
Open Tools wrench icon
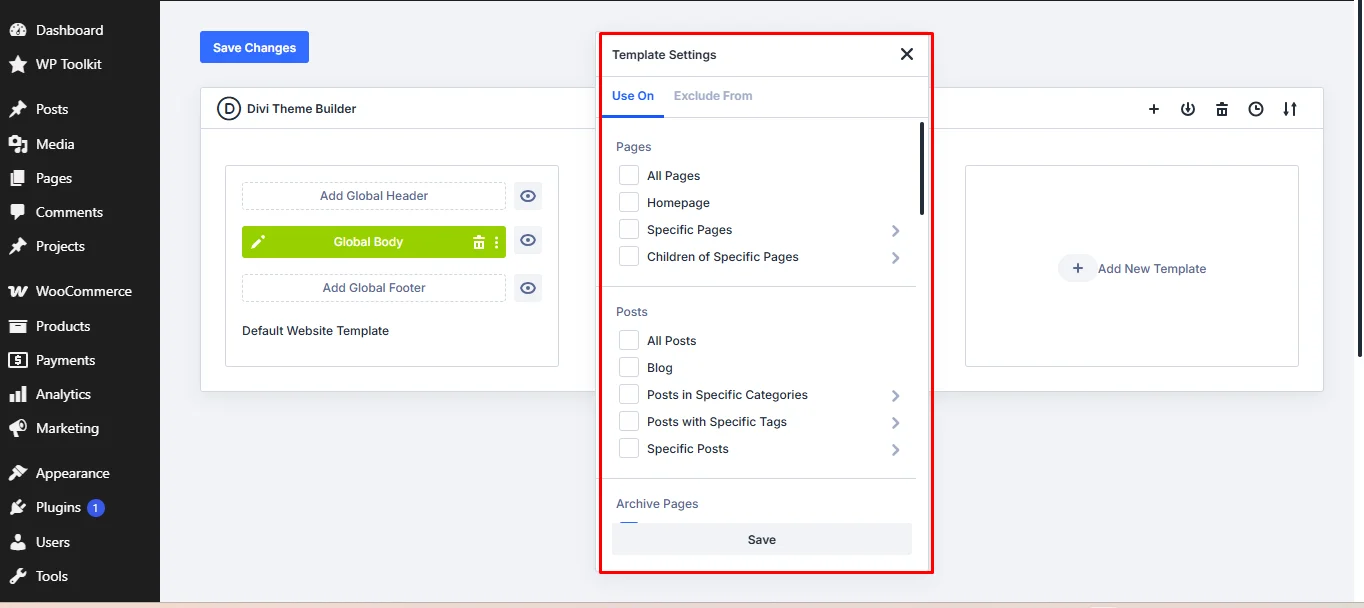click(18, 576)
